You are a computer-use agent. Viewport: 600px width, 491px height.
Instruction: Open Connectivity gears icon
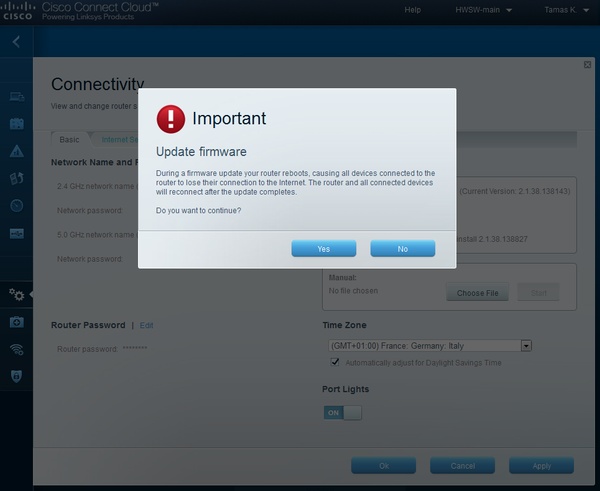coord(16,294)
